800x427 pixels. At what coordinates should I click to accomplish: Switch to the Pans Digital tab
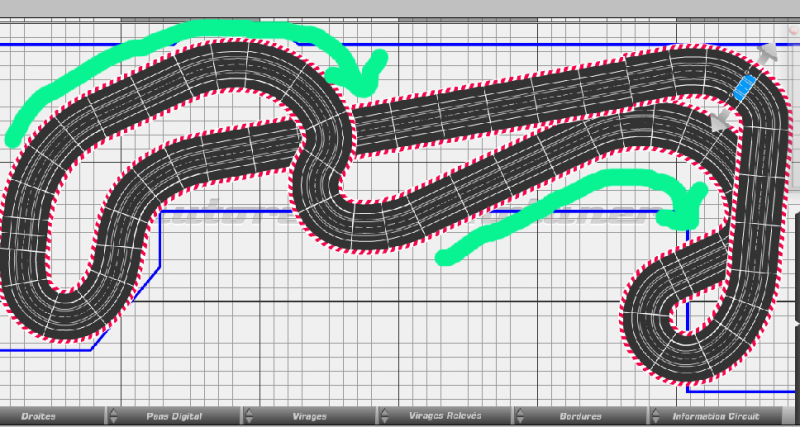[174, 416]
